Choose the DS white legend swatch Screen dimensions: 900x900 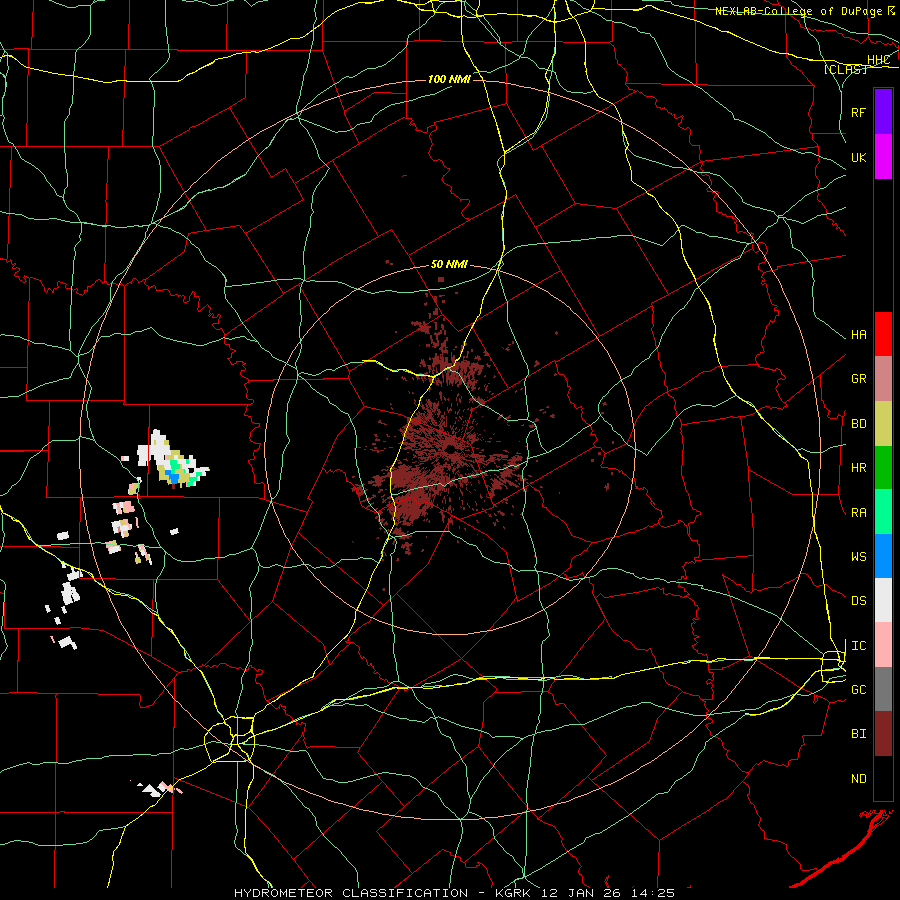883,600
